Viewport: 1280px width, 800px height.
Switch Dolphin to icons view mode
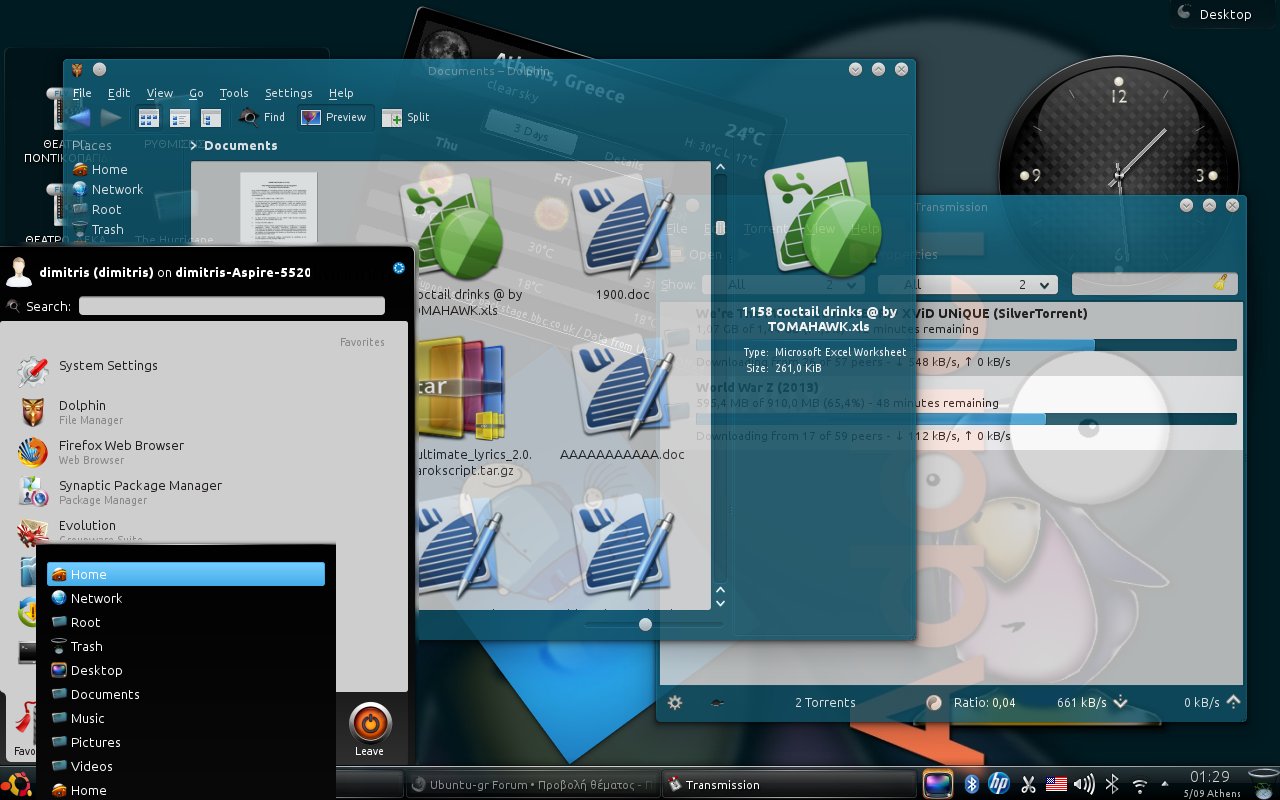pos(149,118)
